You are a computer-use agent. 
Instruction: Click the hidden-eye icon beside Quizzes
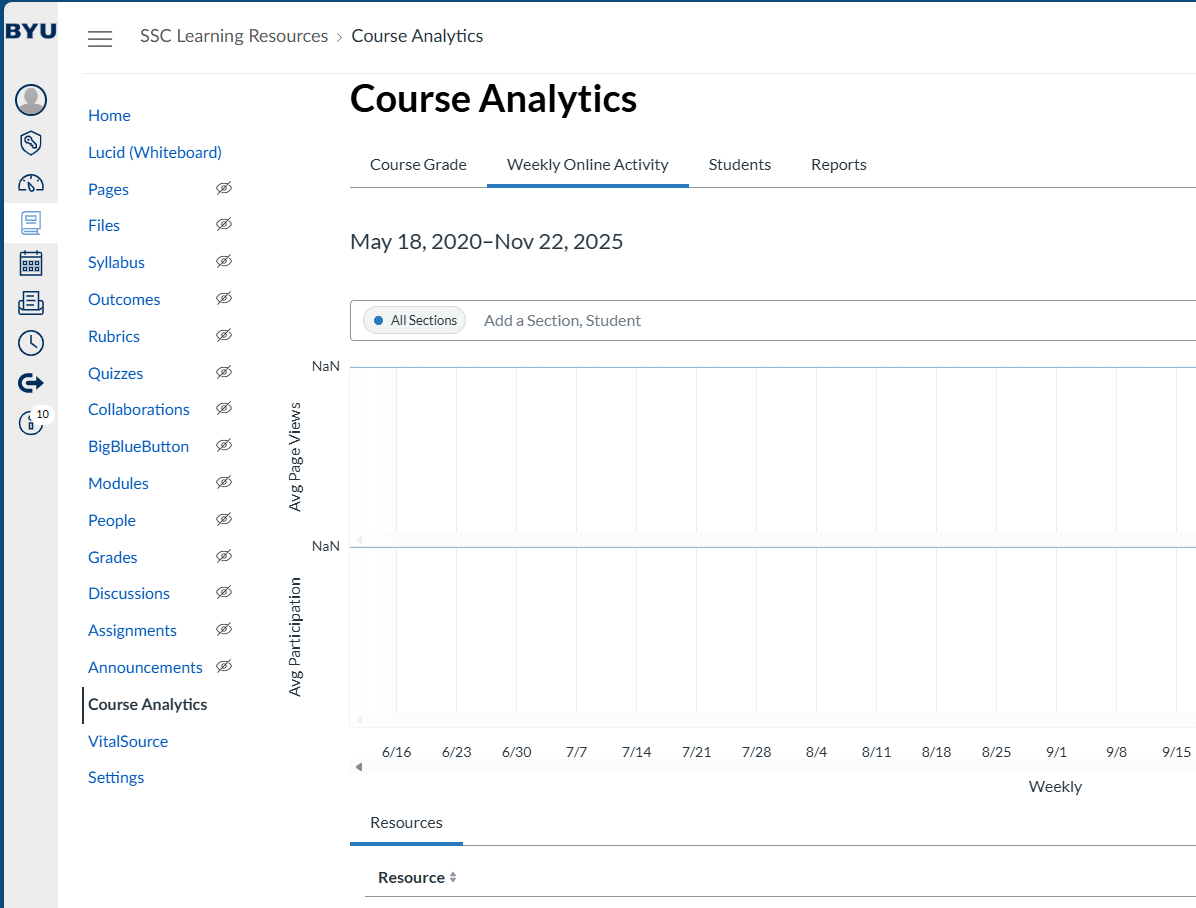[x=223, y=372]
